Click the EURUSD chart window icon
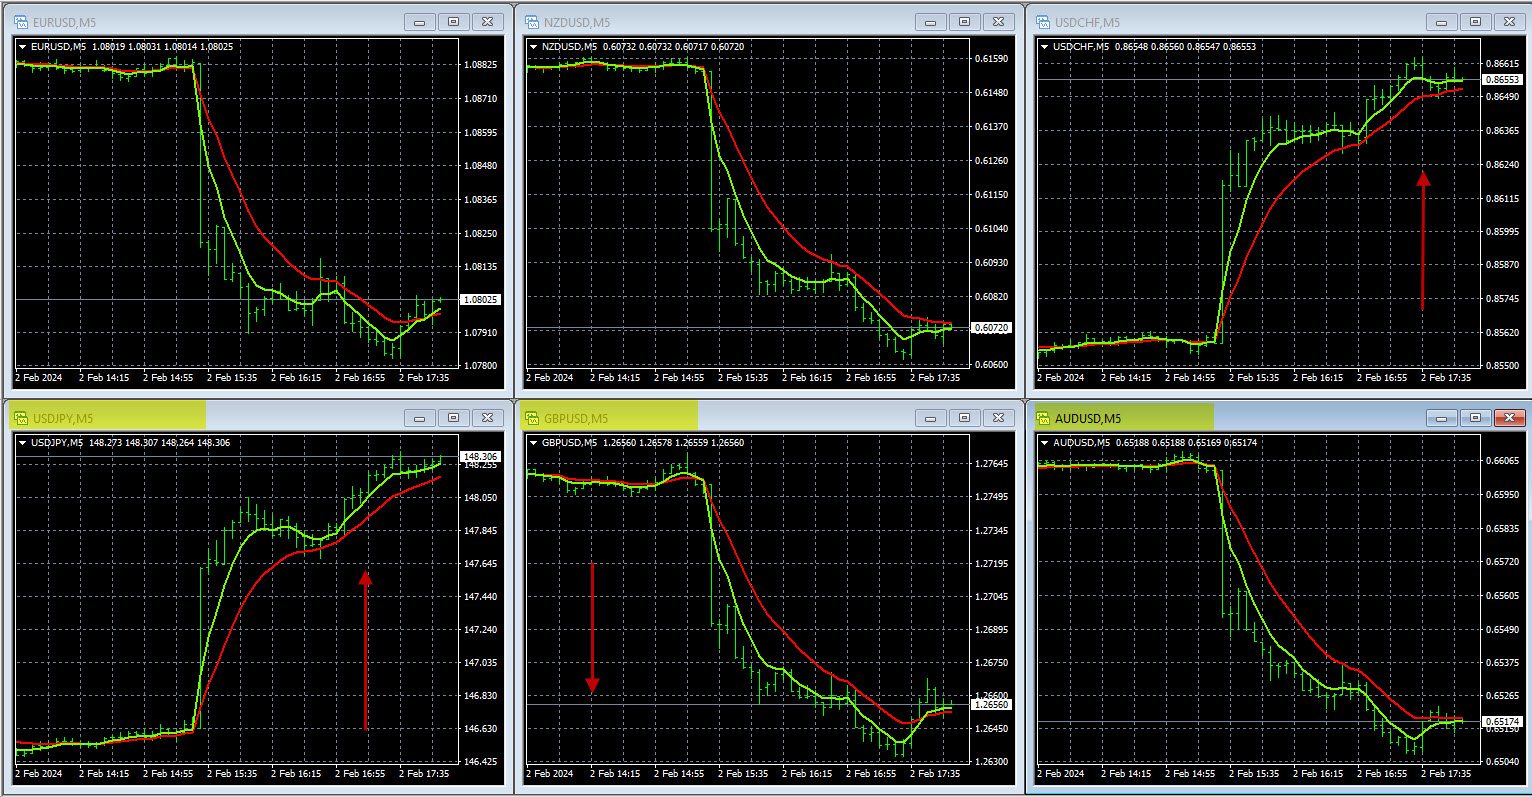This screenshot has height=797, width=1532. pyautogui.click(x=21, y=22)
